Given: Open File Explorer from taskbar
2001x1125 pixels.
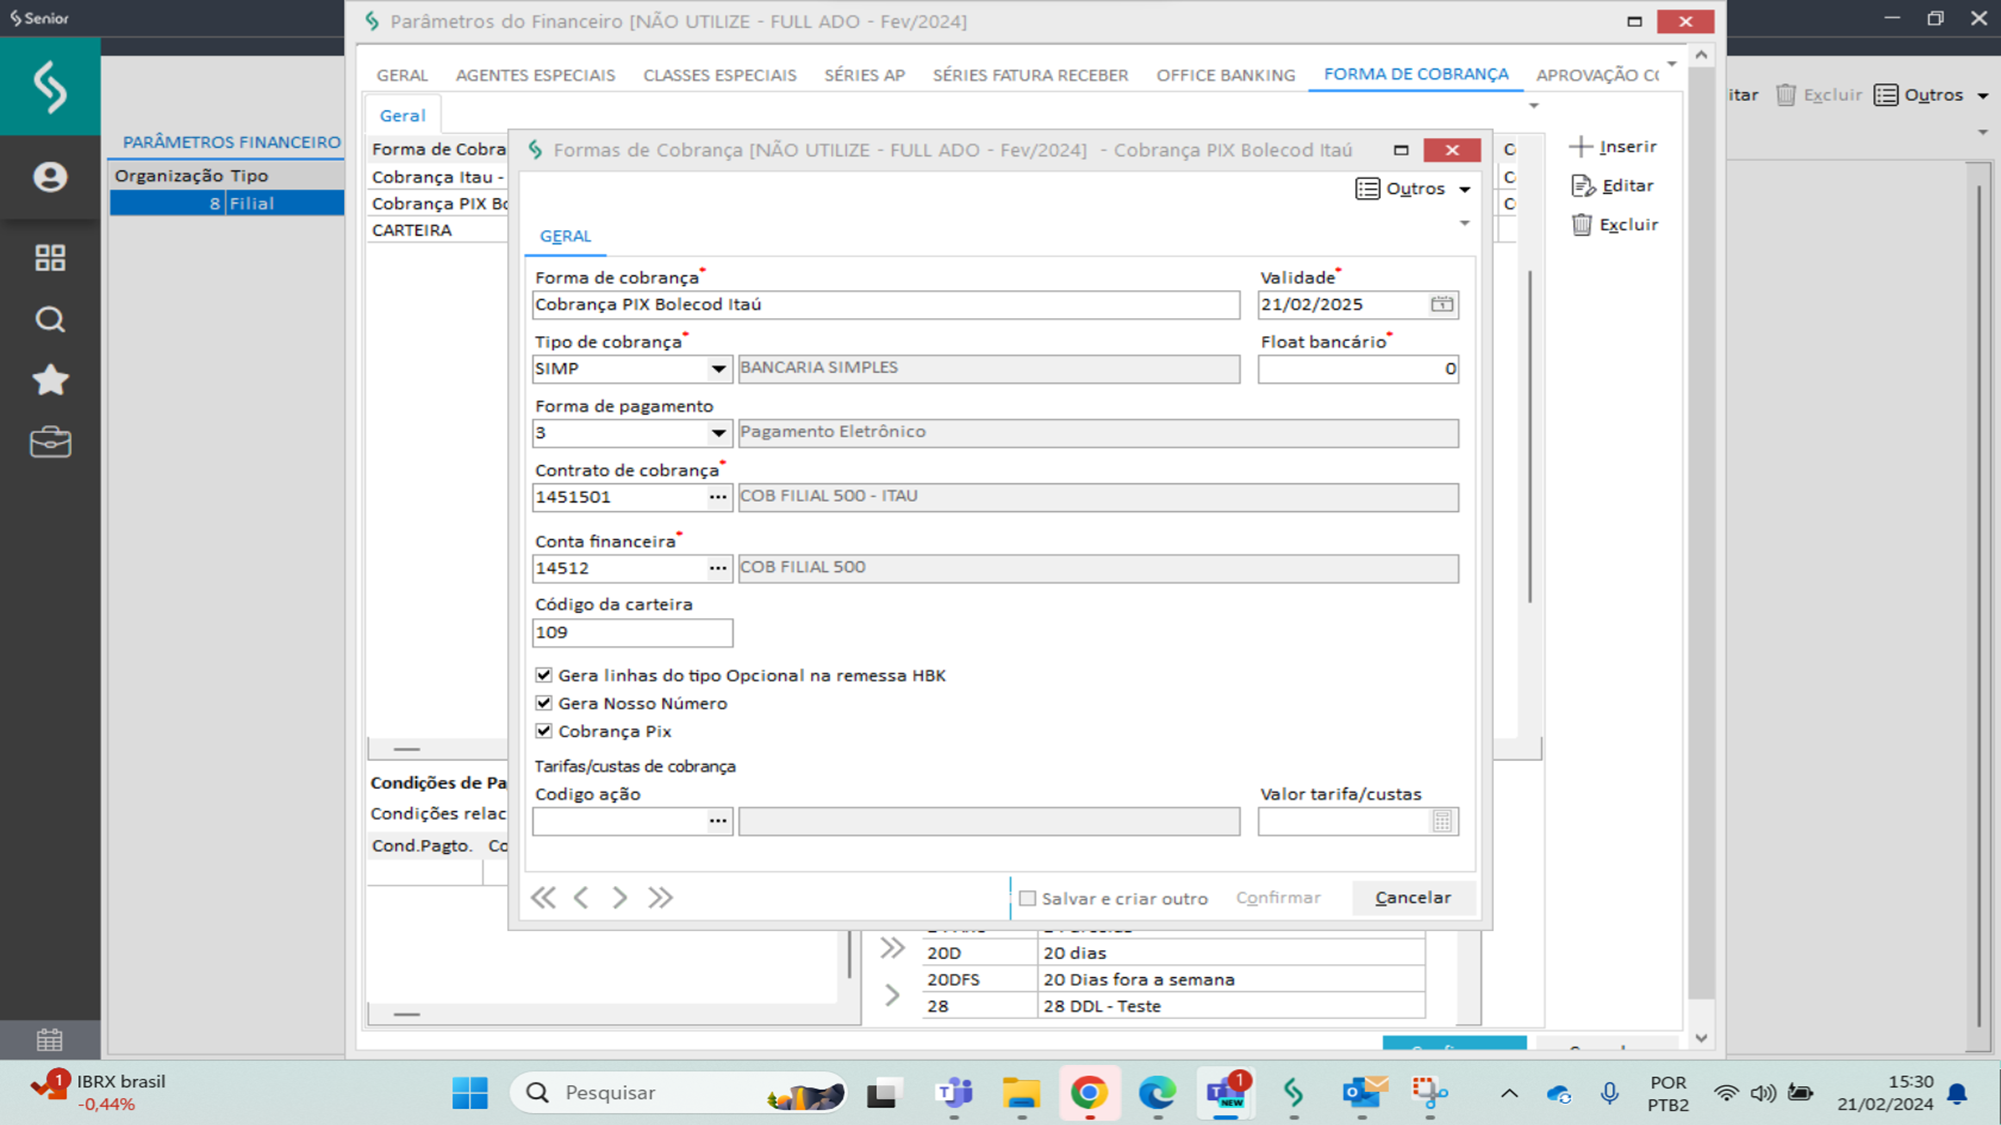Looking at the screenshot, I should pyautogui.click(x=1021, y=1092).
